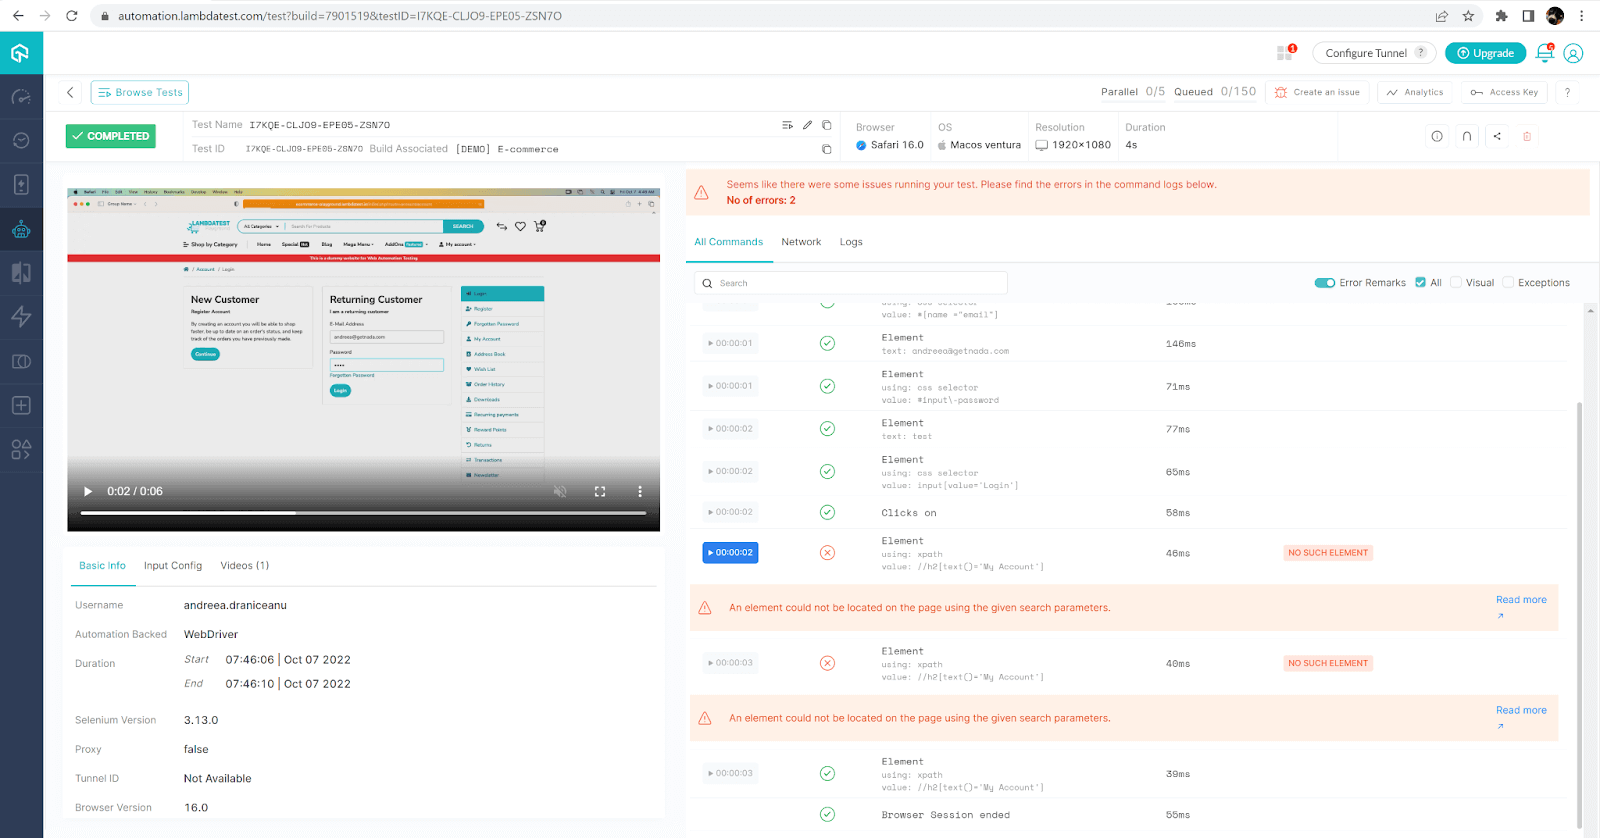The image size is (1600, 838).
Task: Copy the Test ID with copy icon
Action: (826, 149)
